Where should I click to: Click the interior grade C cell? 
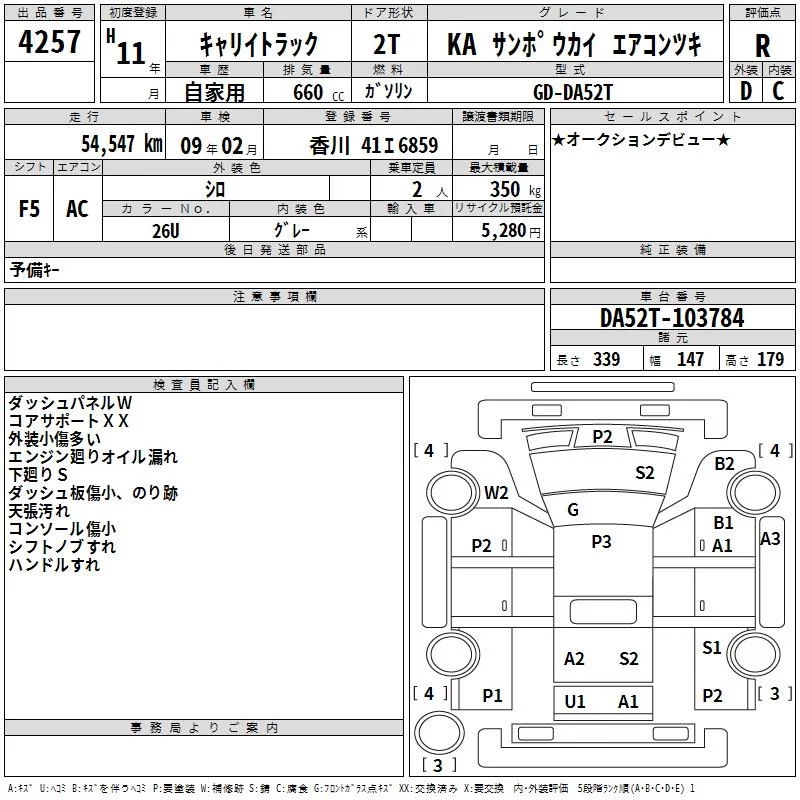779,91
